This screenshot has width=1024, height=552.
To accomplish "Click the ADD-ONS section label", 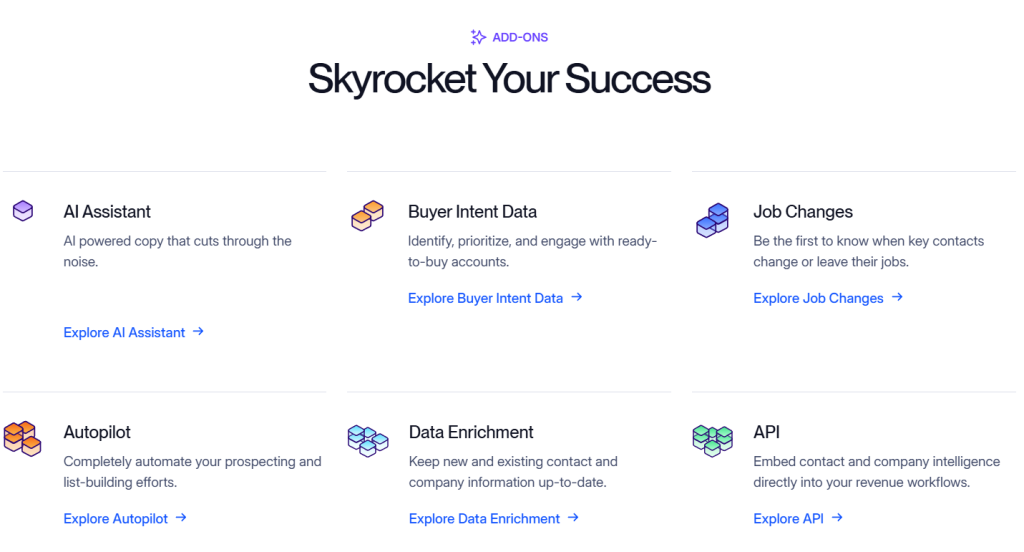I will click(520, 38).
